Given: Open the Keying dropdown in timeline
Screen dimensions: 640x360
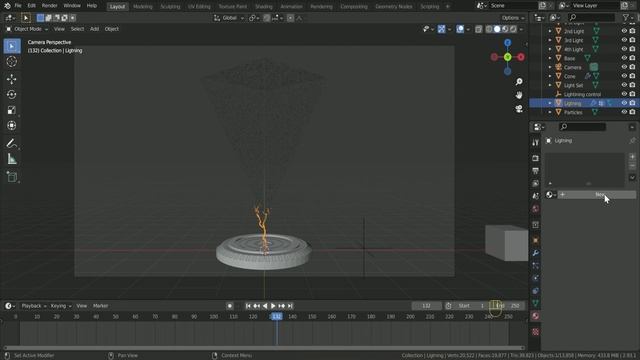Looking at the screenshot, I should (60, 306).
